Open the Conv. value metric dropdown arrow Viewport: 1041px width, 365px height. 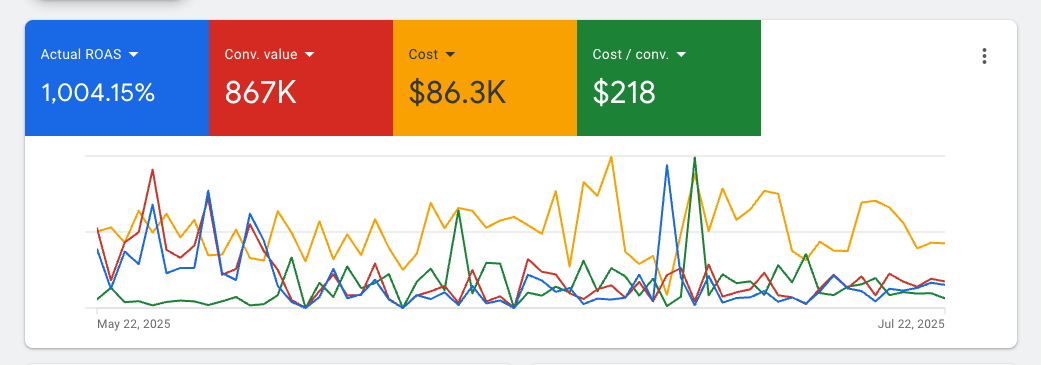coord(309,54)
